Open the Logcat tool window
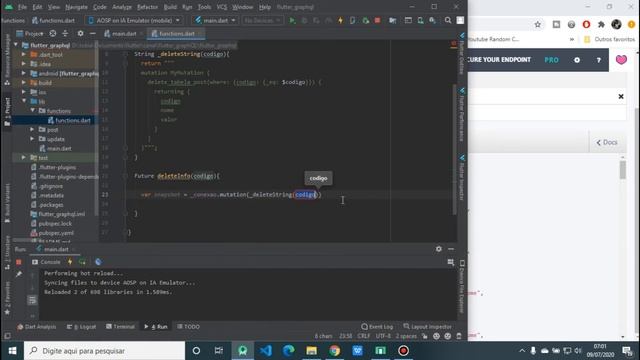The width and height of the screenshot is (640, 360). pyautogui.click(x=82, y=327)
